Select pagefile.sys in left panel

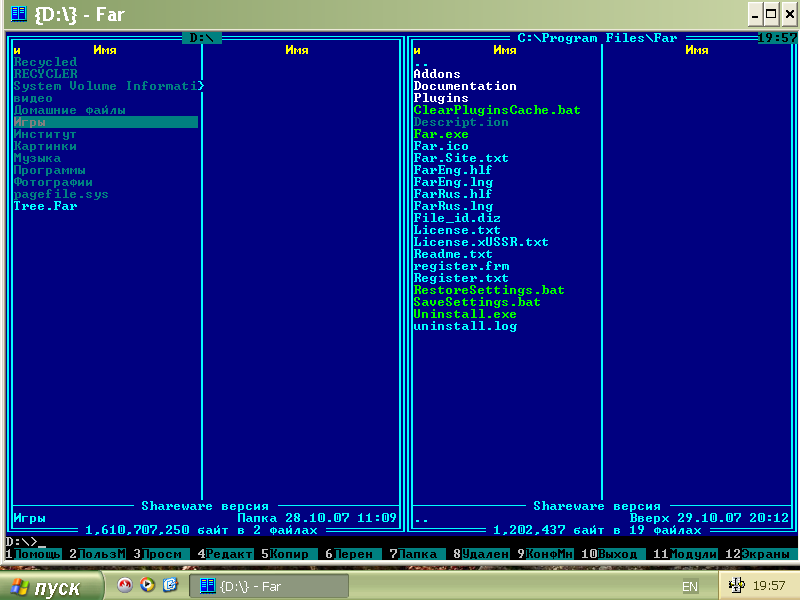tap(61, 194)
